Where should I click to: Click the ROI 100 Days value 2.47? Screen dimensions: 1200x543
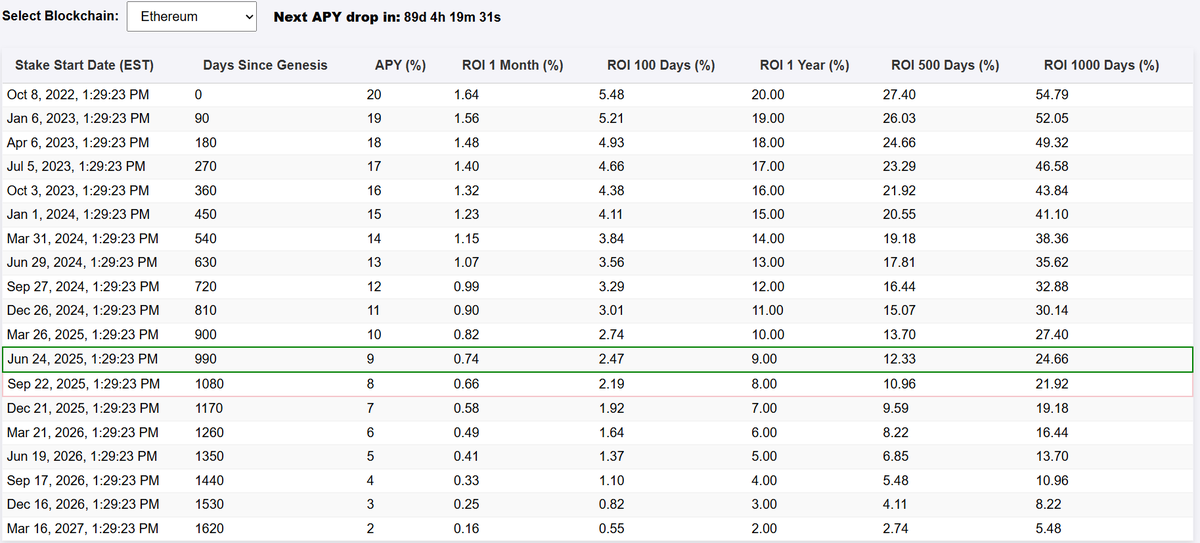pos(612,359)
